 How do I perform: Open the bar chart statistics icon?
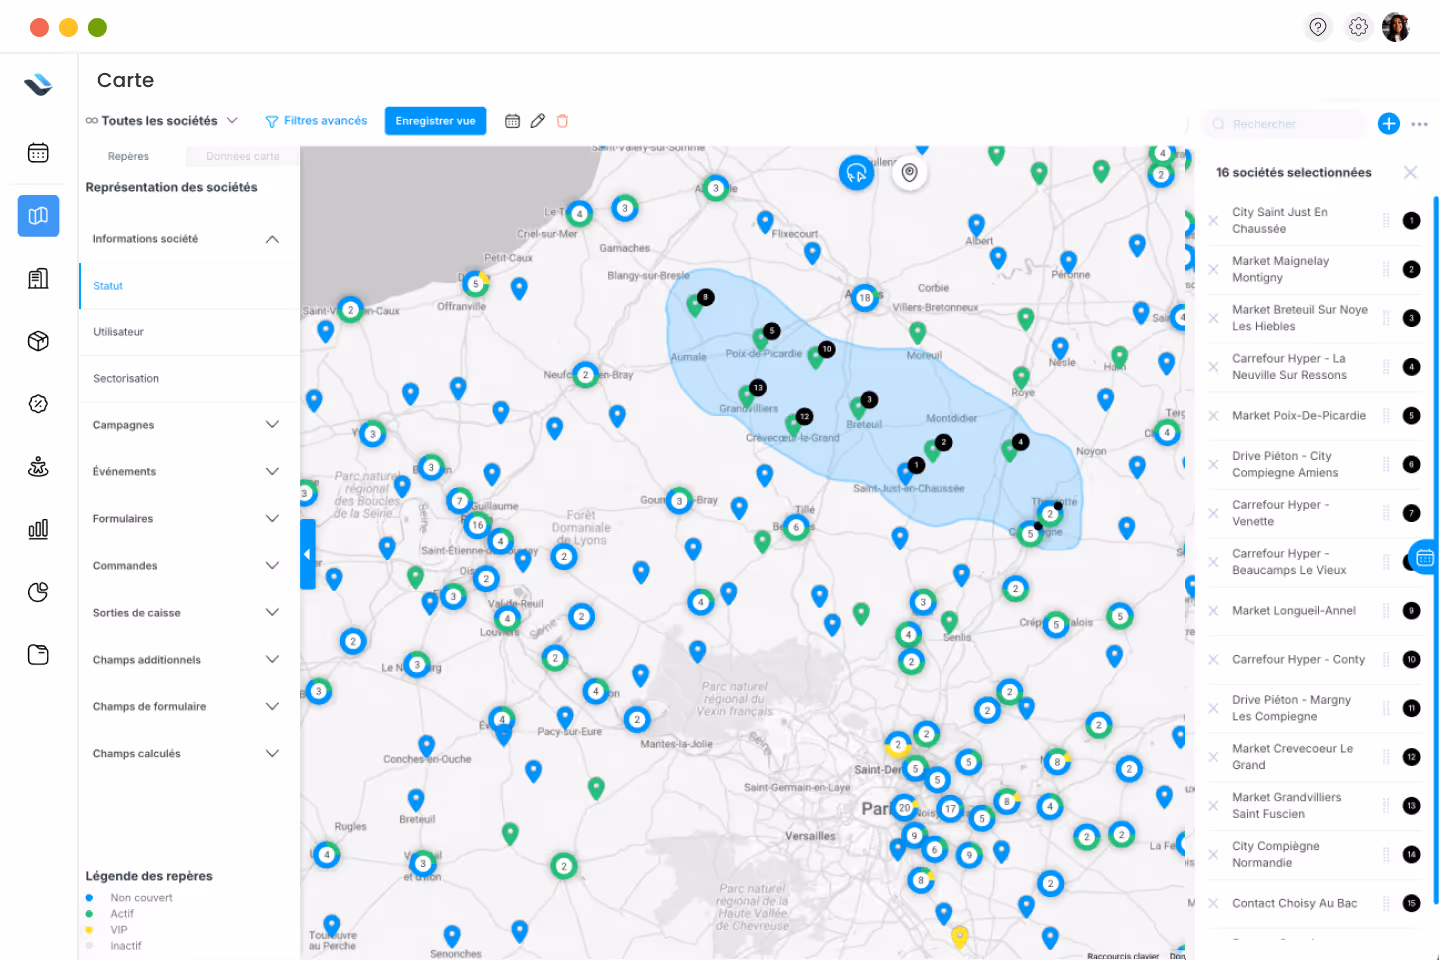point(37,529)
